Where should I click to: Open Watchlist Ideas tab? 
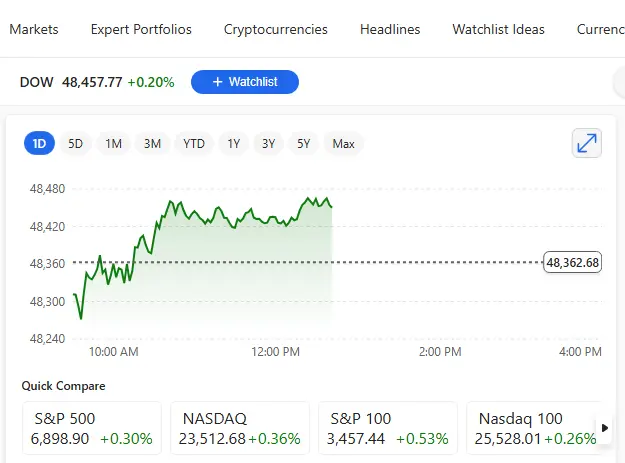[x=498, y=29]
